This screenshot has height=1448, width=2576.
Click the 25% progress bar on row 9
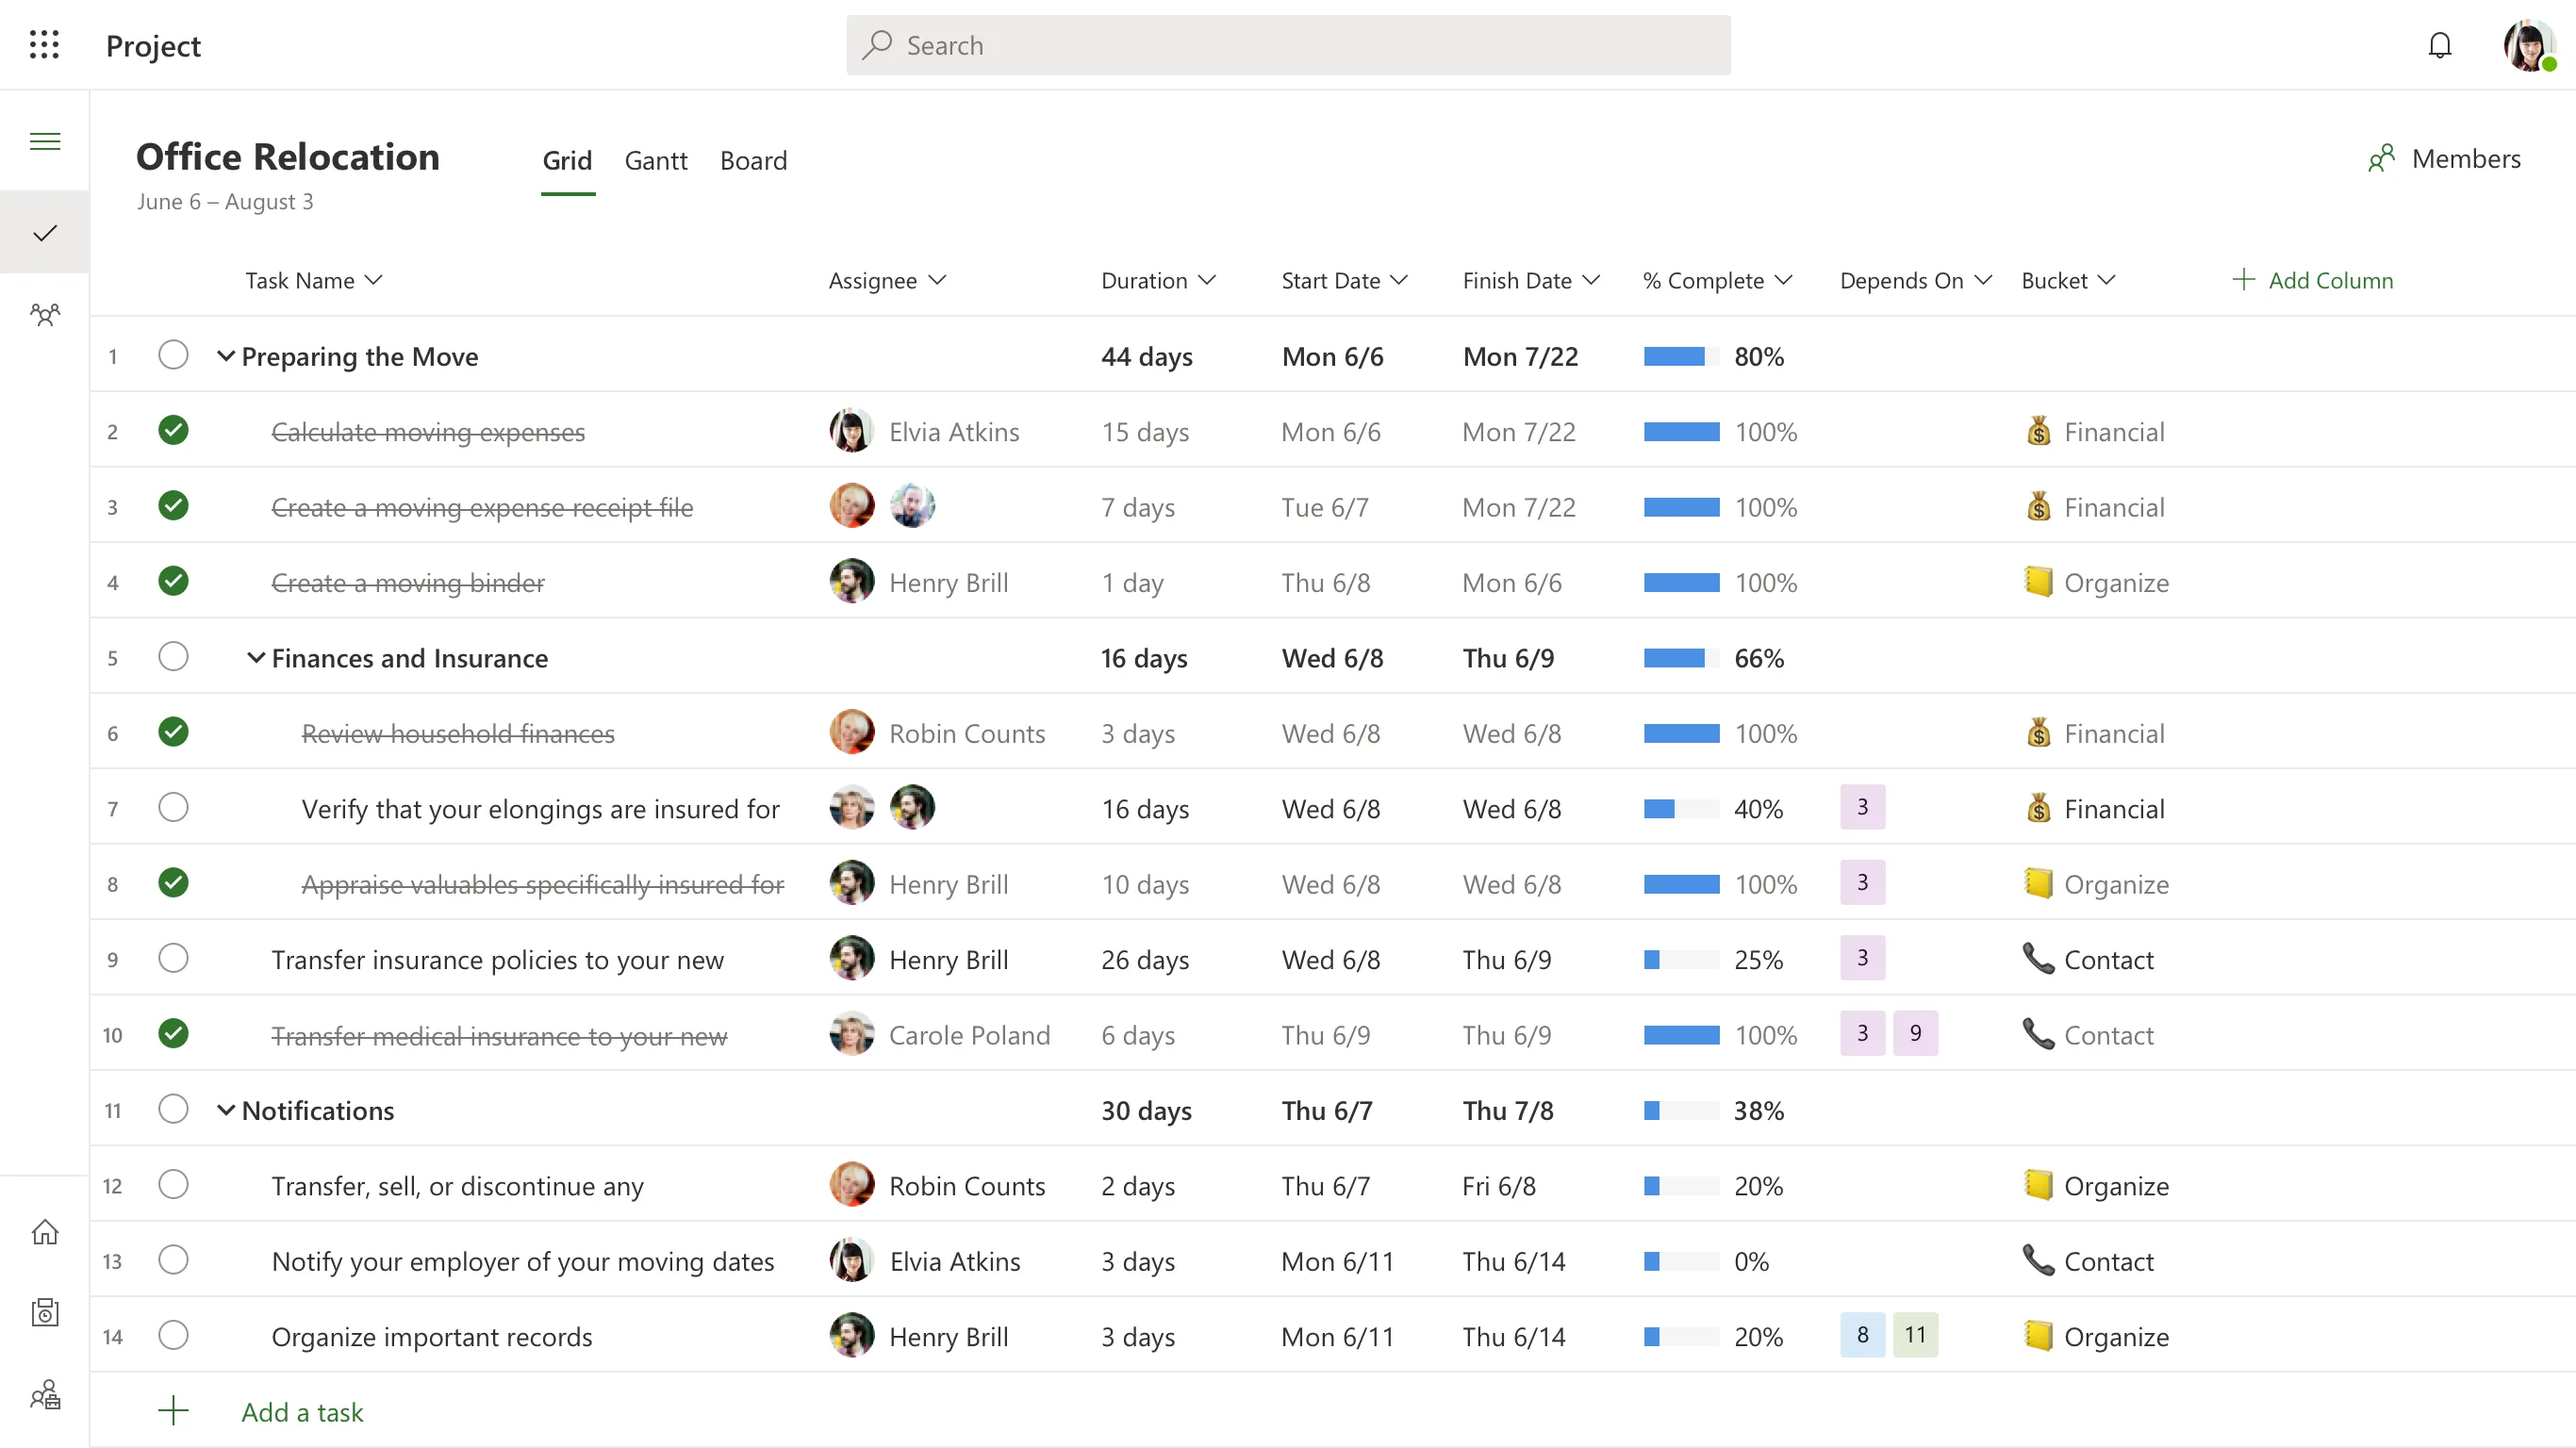tap(1681, 960)
